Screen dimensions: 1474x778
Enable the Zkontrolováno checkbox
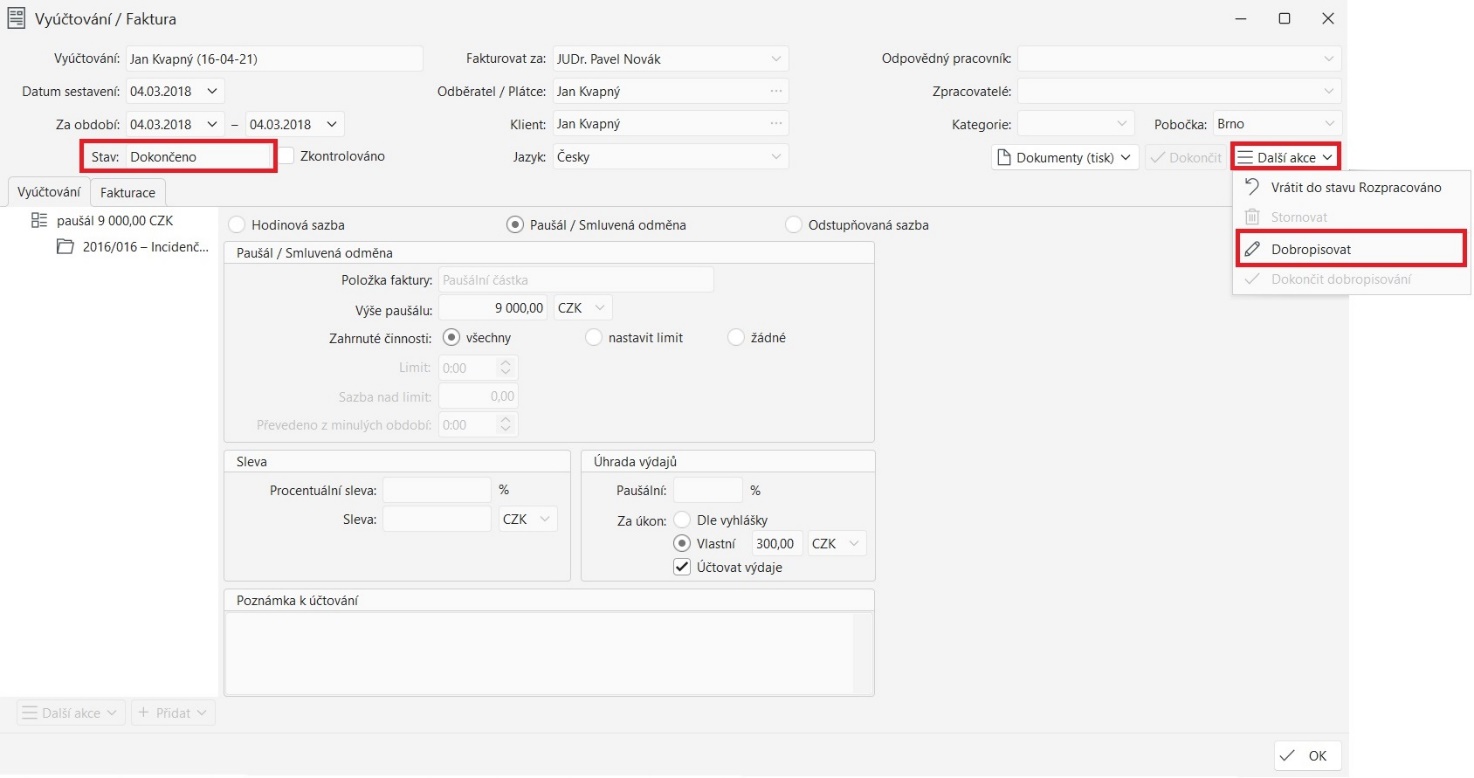click(287, 156)
